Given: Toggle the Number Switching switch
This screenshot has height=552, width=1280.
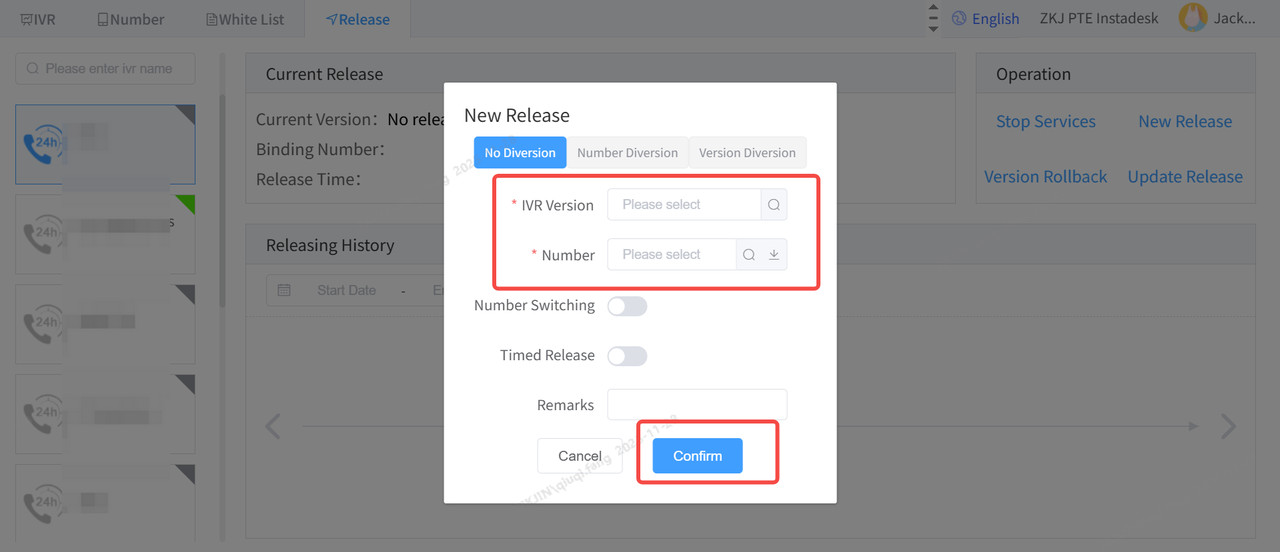Looking at the screenshot, I should click(x=627, y=306).
